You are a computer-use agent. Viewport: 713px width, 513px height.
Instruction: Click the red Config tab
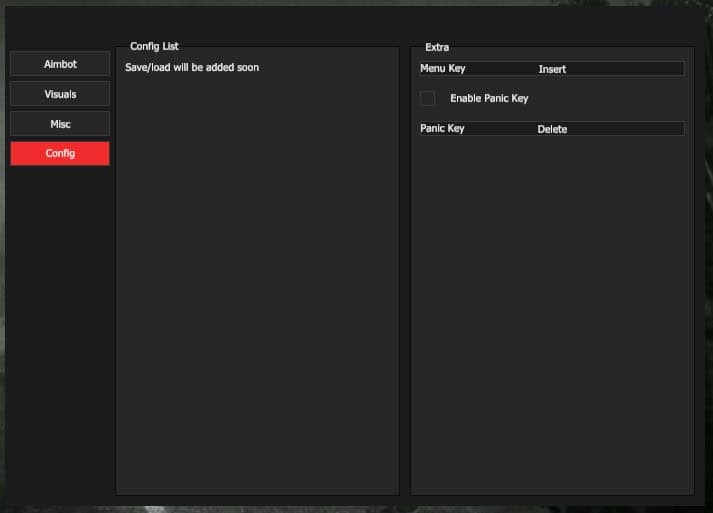(x=60, y=154)
